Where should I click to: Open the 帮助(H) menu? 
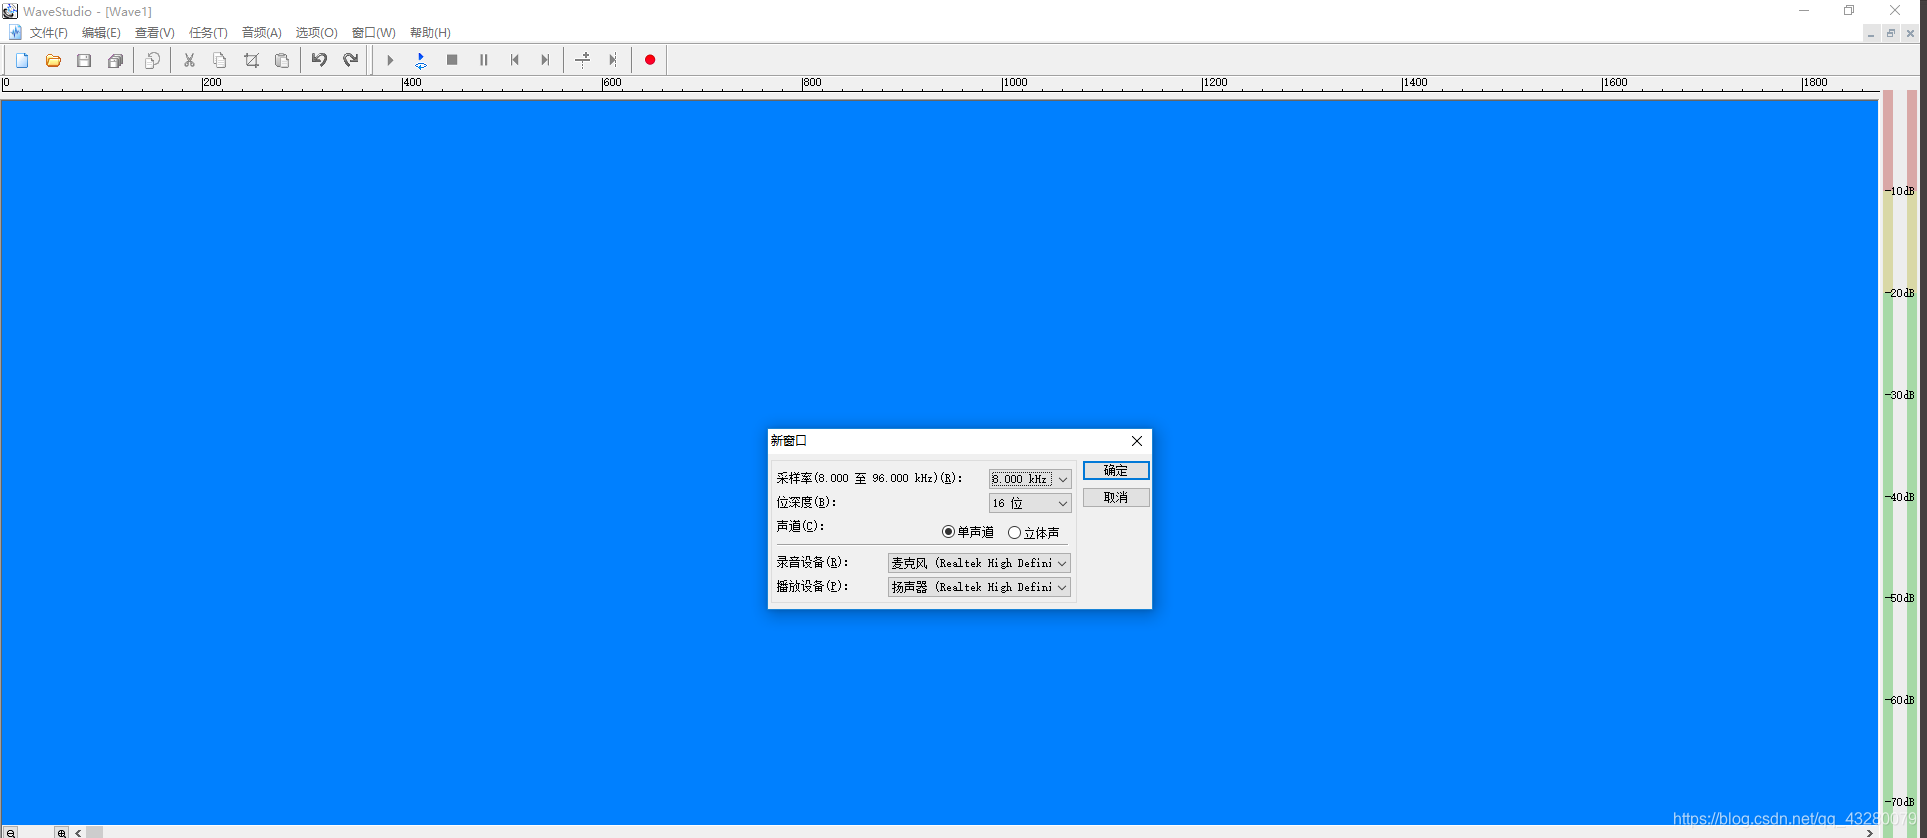click(430, 33)
